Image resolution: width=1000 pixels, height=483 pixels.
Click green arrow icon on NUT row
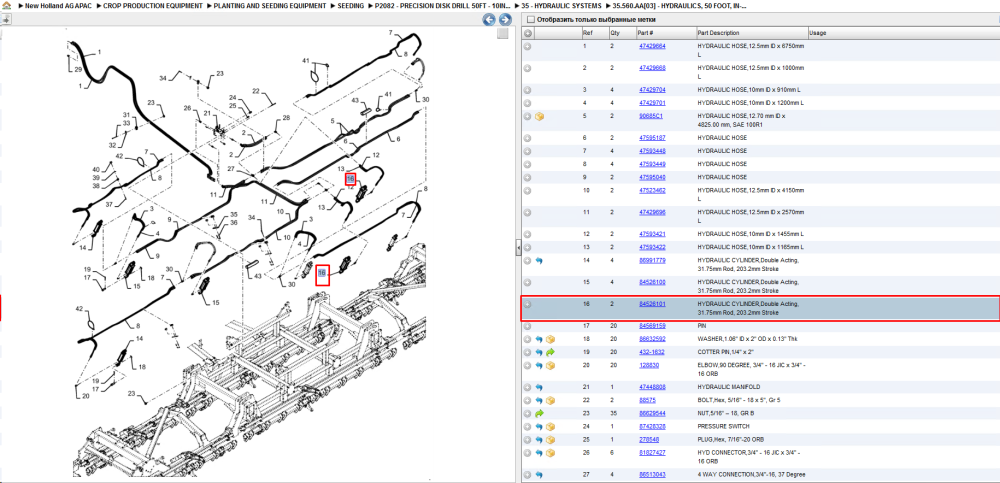click(x=540, y=413)
